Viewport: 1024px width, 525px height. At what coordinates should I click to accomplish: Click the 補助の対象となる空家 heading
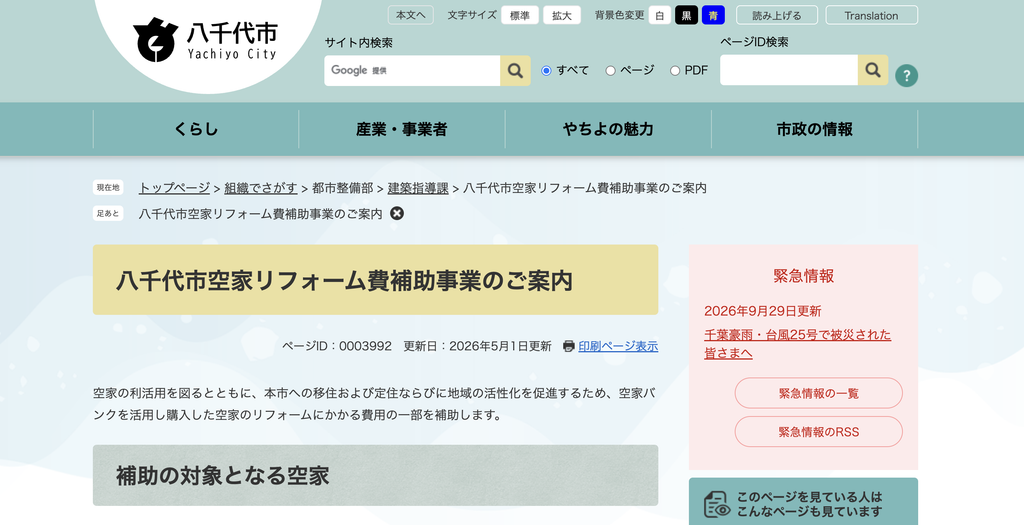coord(376,475)
